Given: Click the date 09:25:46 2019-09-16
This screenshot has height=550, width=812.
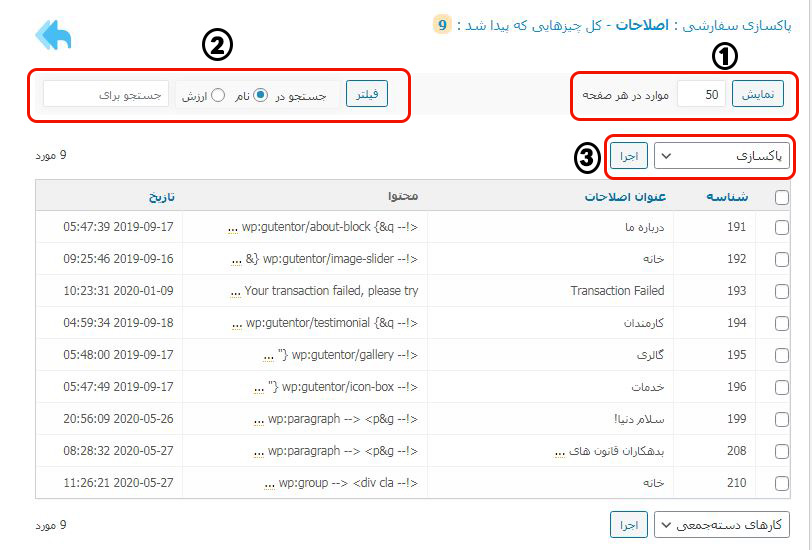Looking at the screenshot, I should tap(119, 259).
